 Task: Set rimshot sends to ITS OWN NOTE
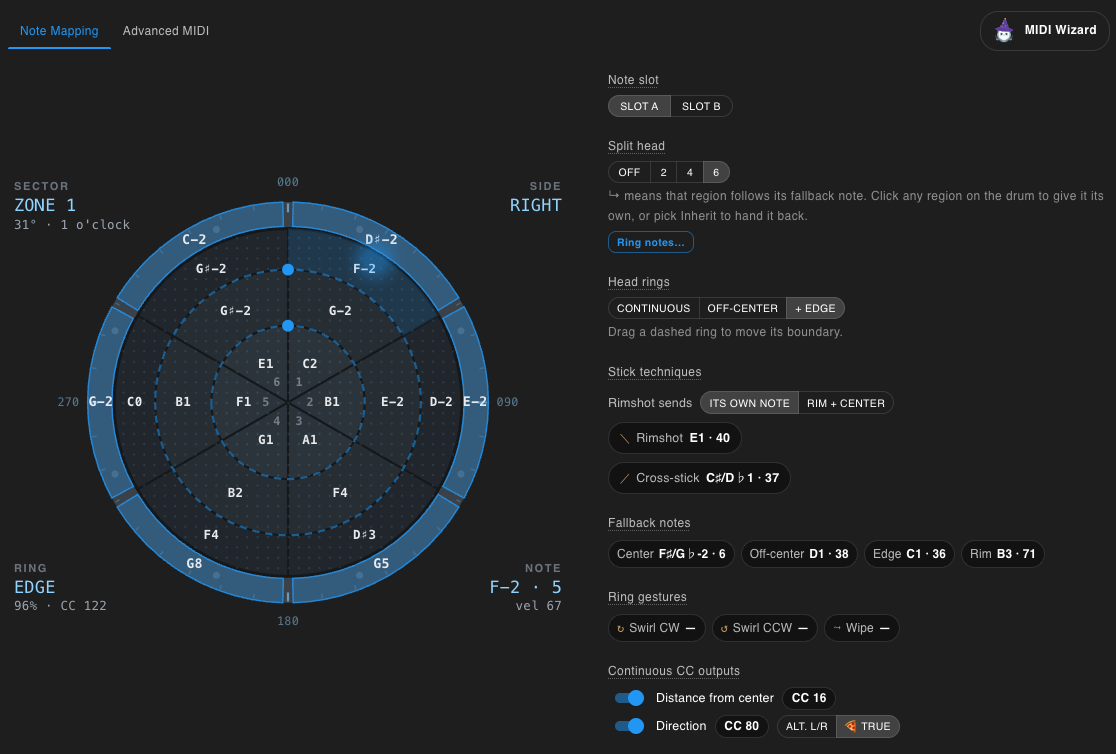coord(749,403)
